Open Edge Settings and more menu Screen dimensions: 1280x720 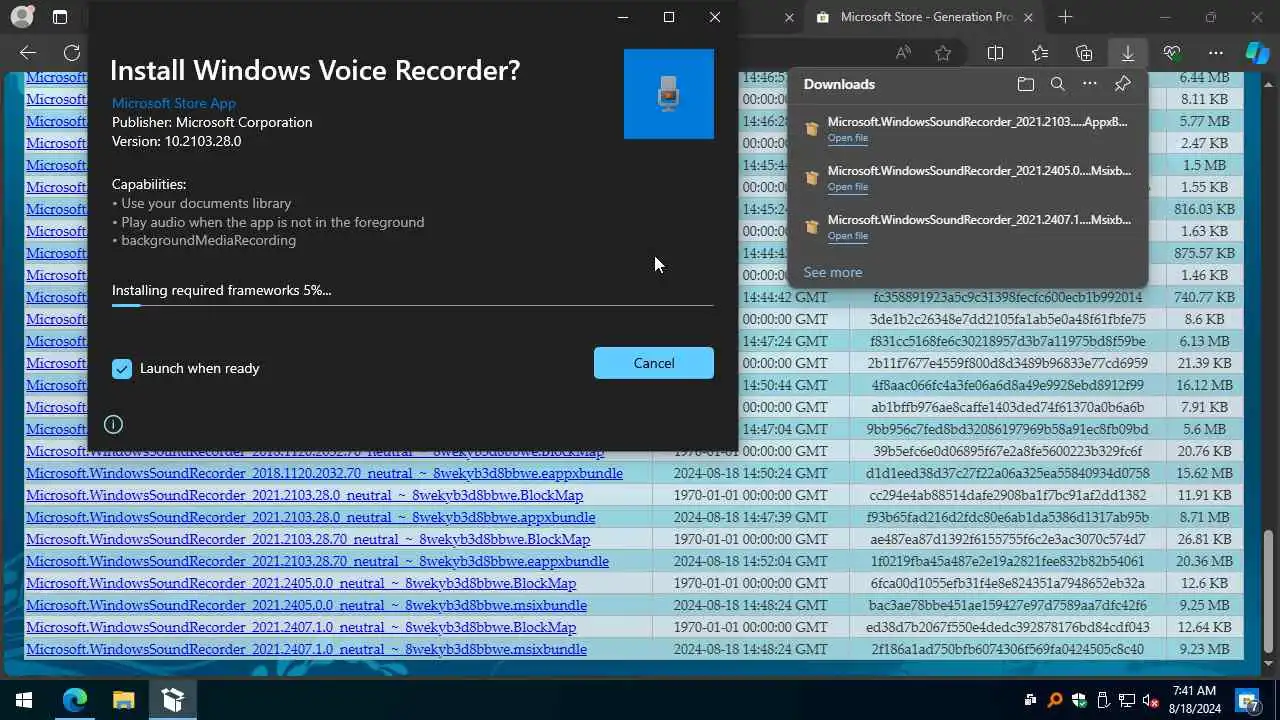click(1216, 53)
